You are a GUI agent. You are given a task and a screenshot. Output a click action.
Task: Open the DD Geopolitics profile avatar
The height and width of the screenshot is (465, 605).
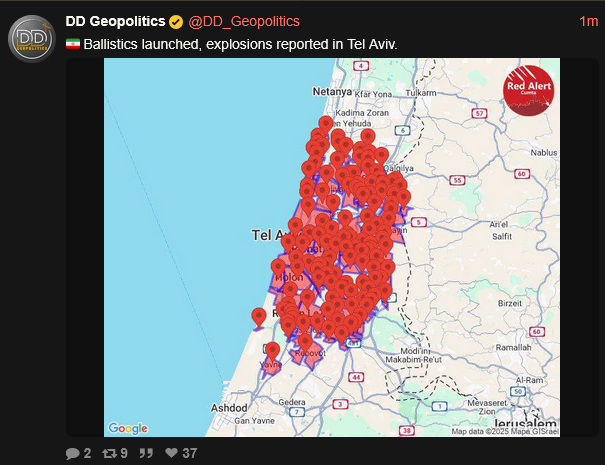[x=32, y=39]
